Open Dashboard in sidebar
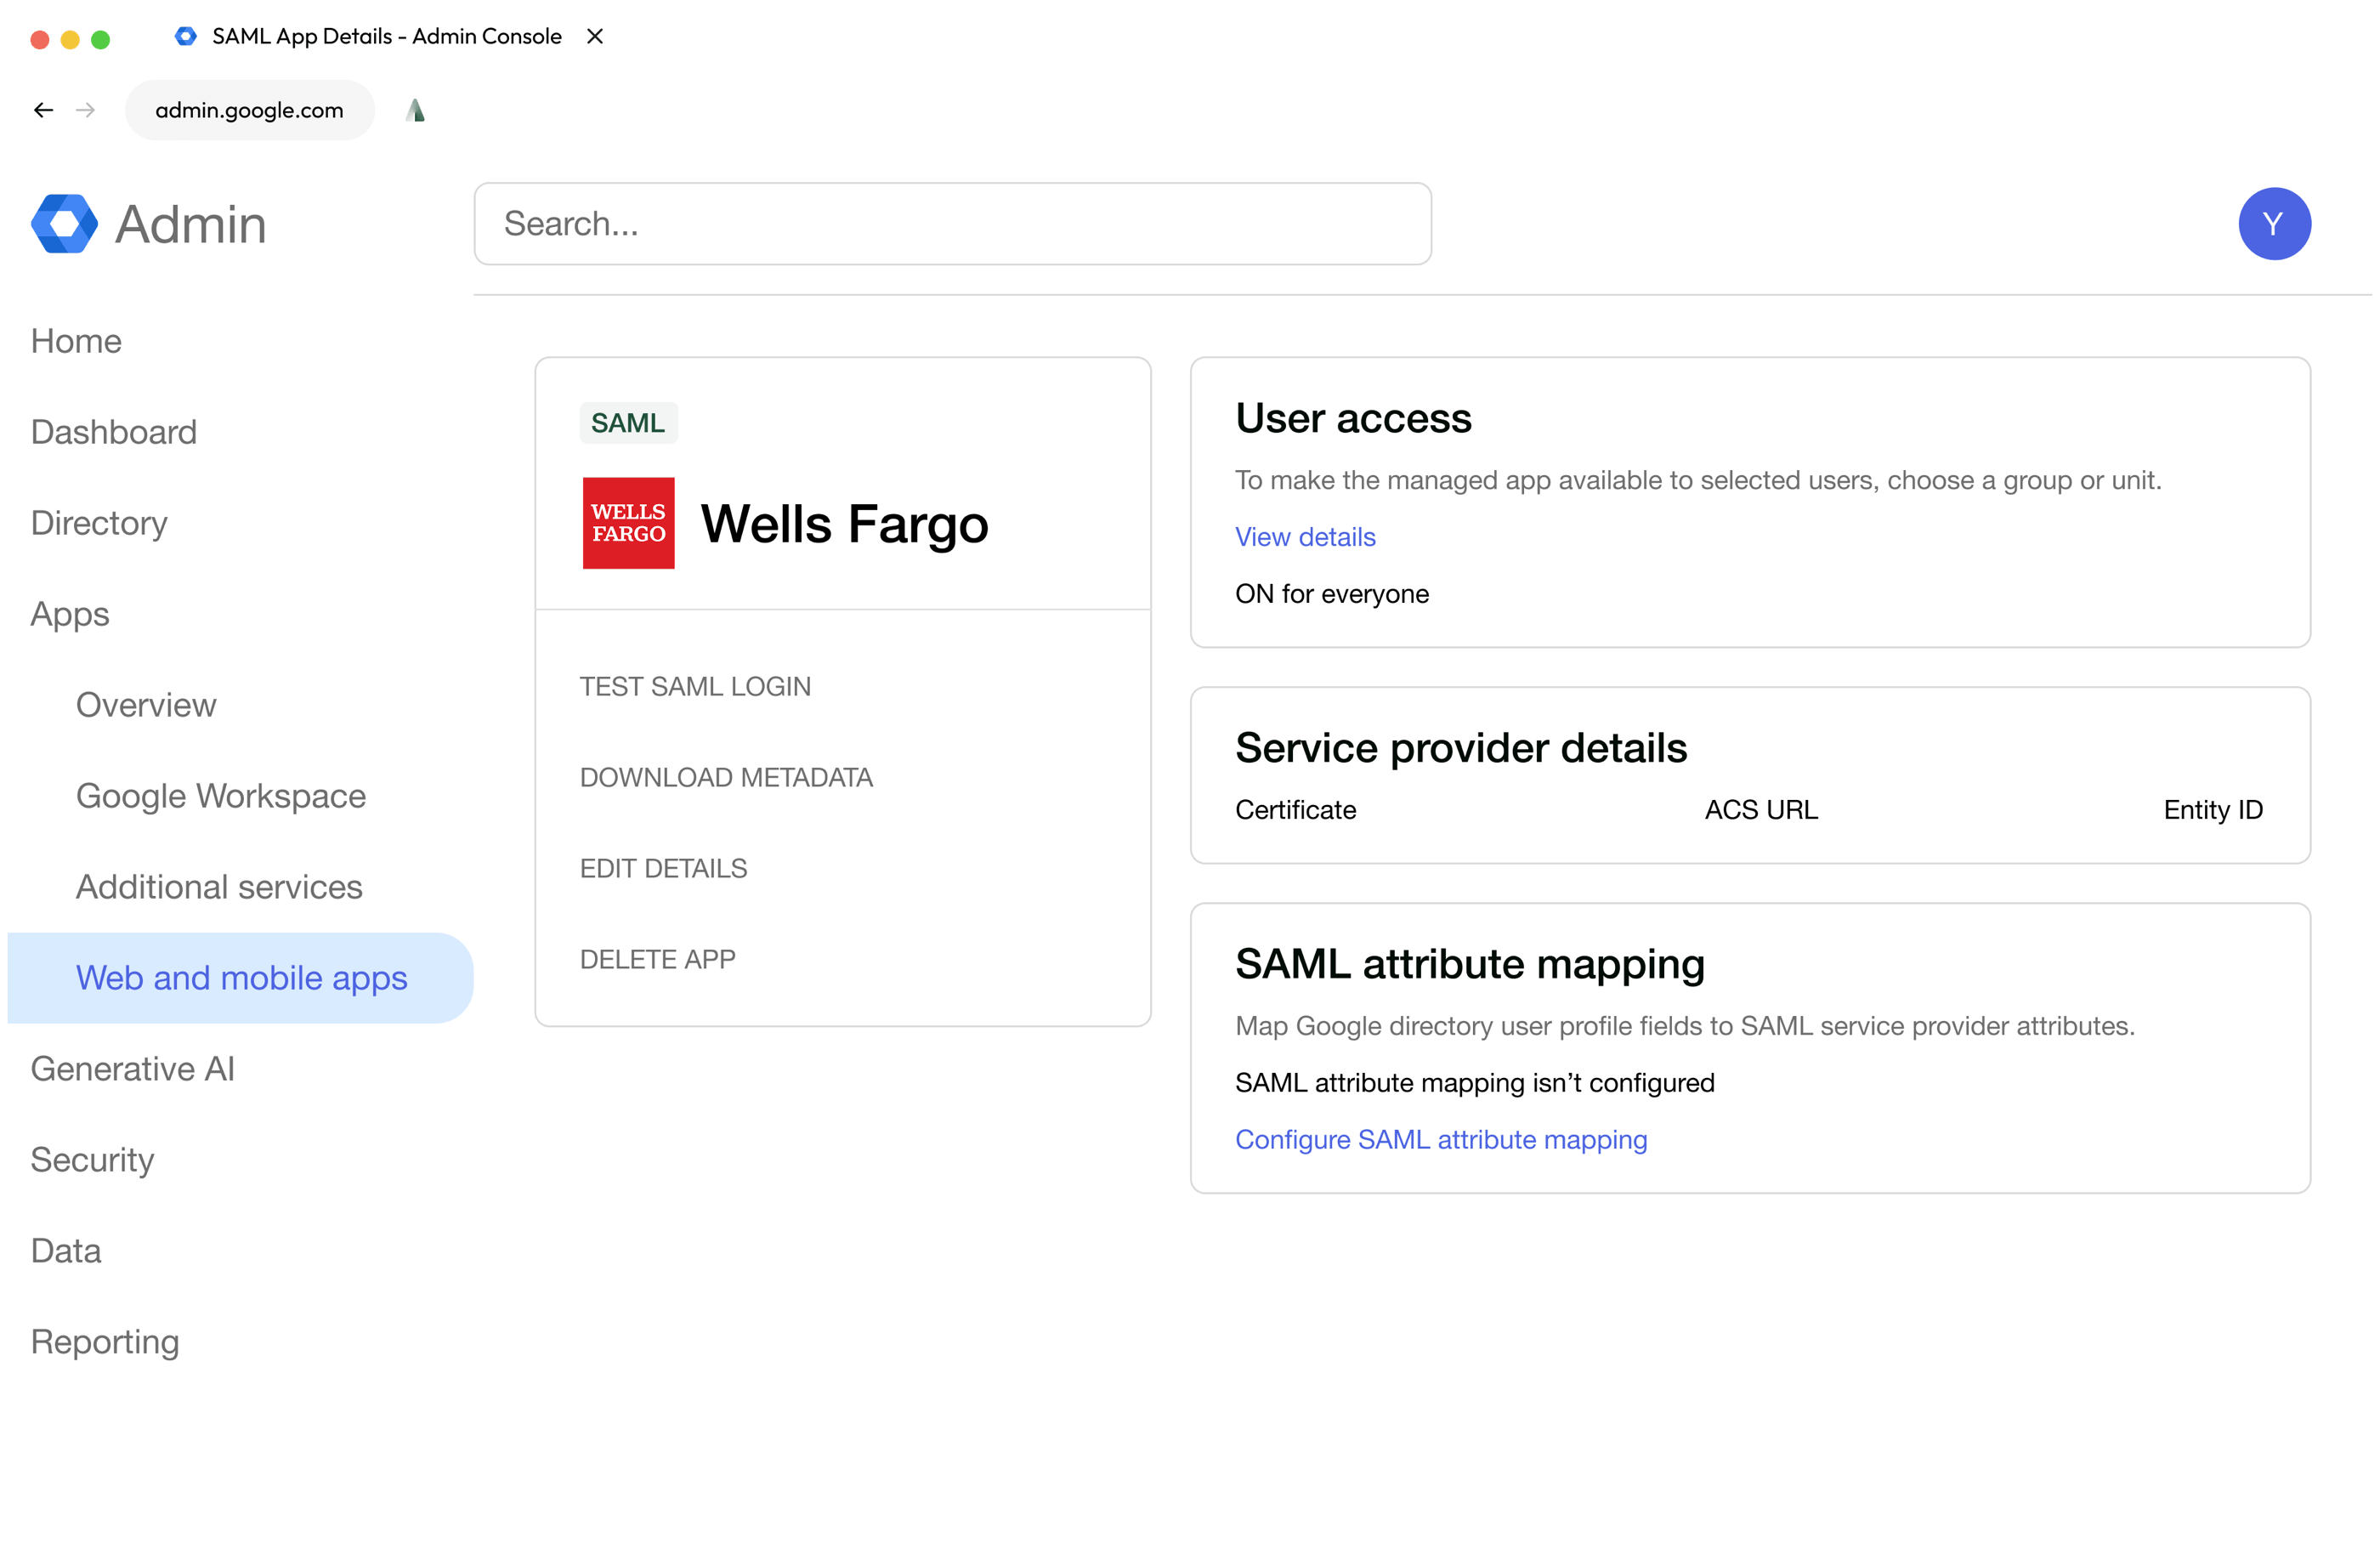2380x1543 pixels. tap(114, 432)
